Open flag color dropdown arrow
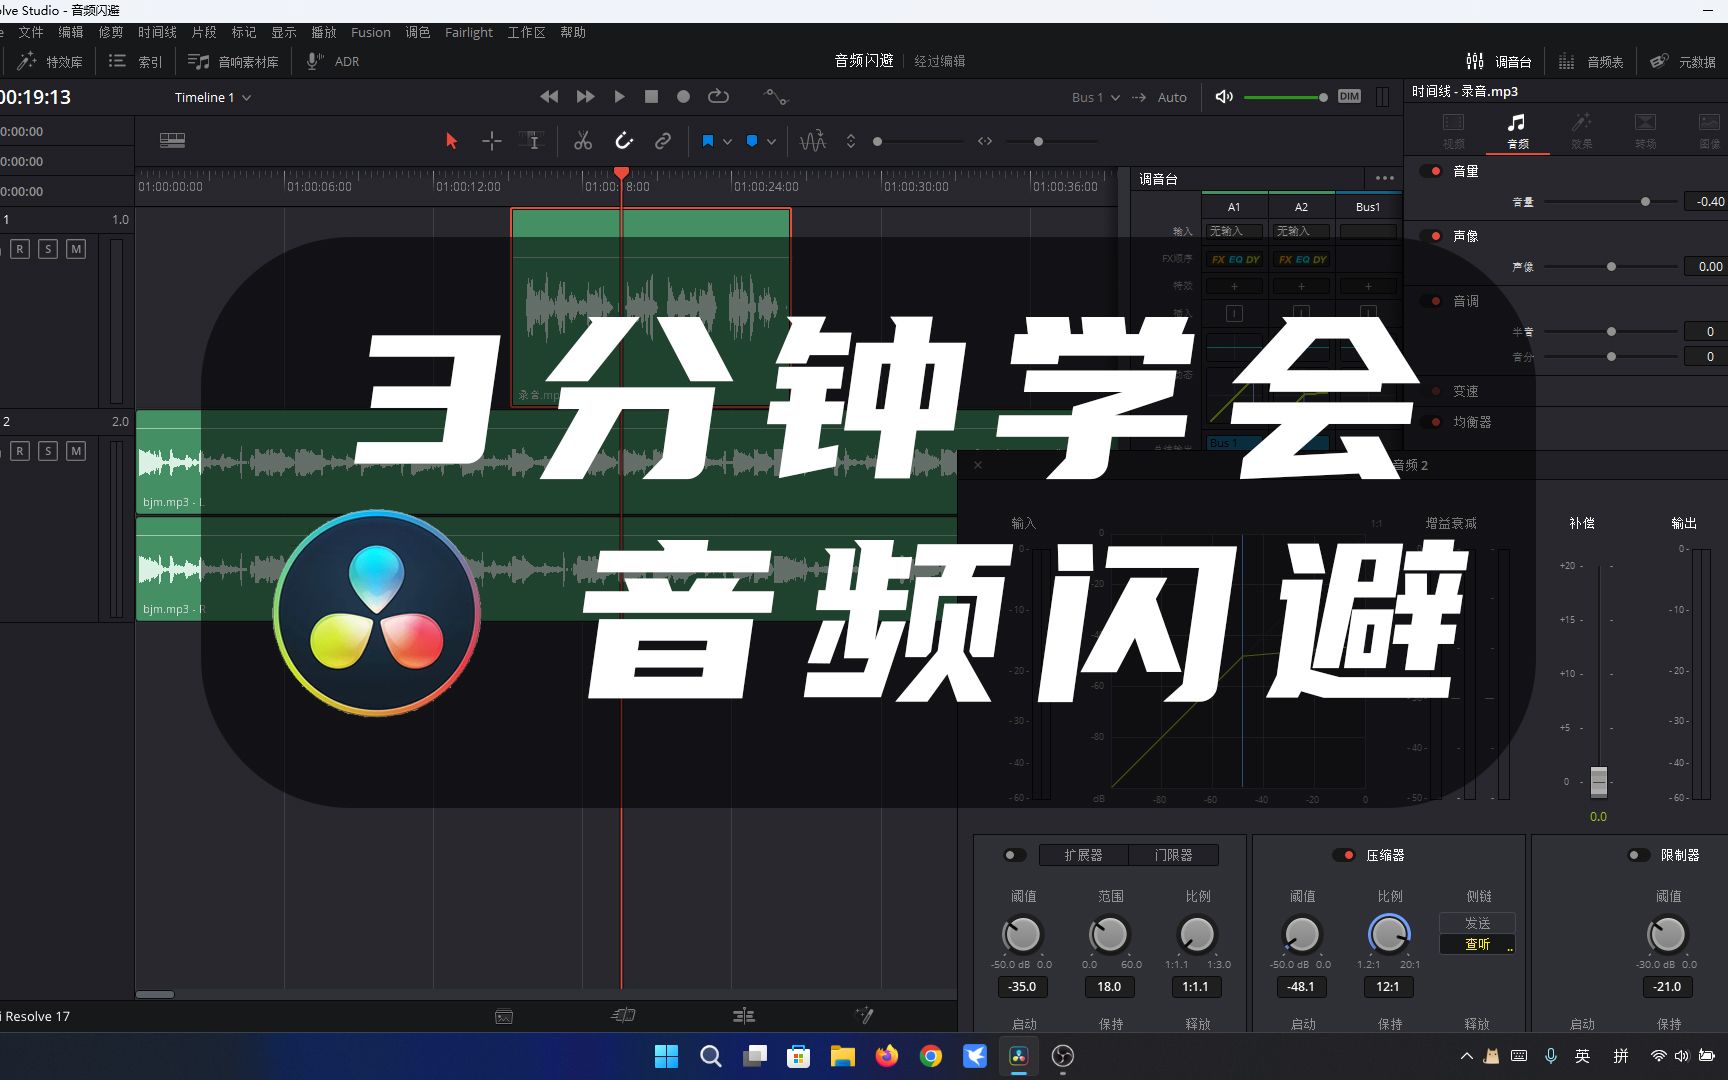This screenshot has height=1080, width=1728. tap(727, 142)
